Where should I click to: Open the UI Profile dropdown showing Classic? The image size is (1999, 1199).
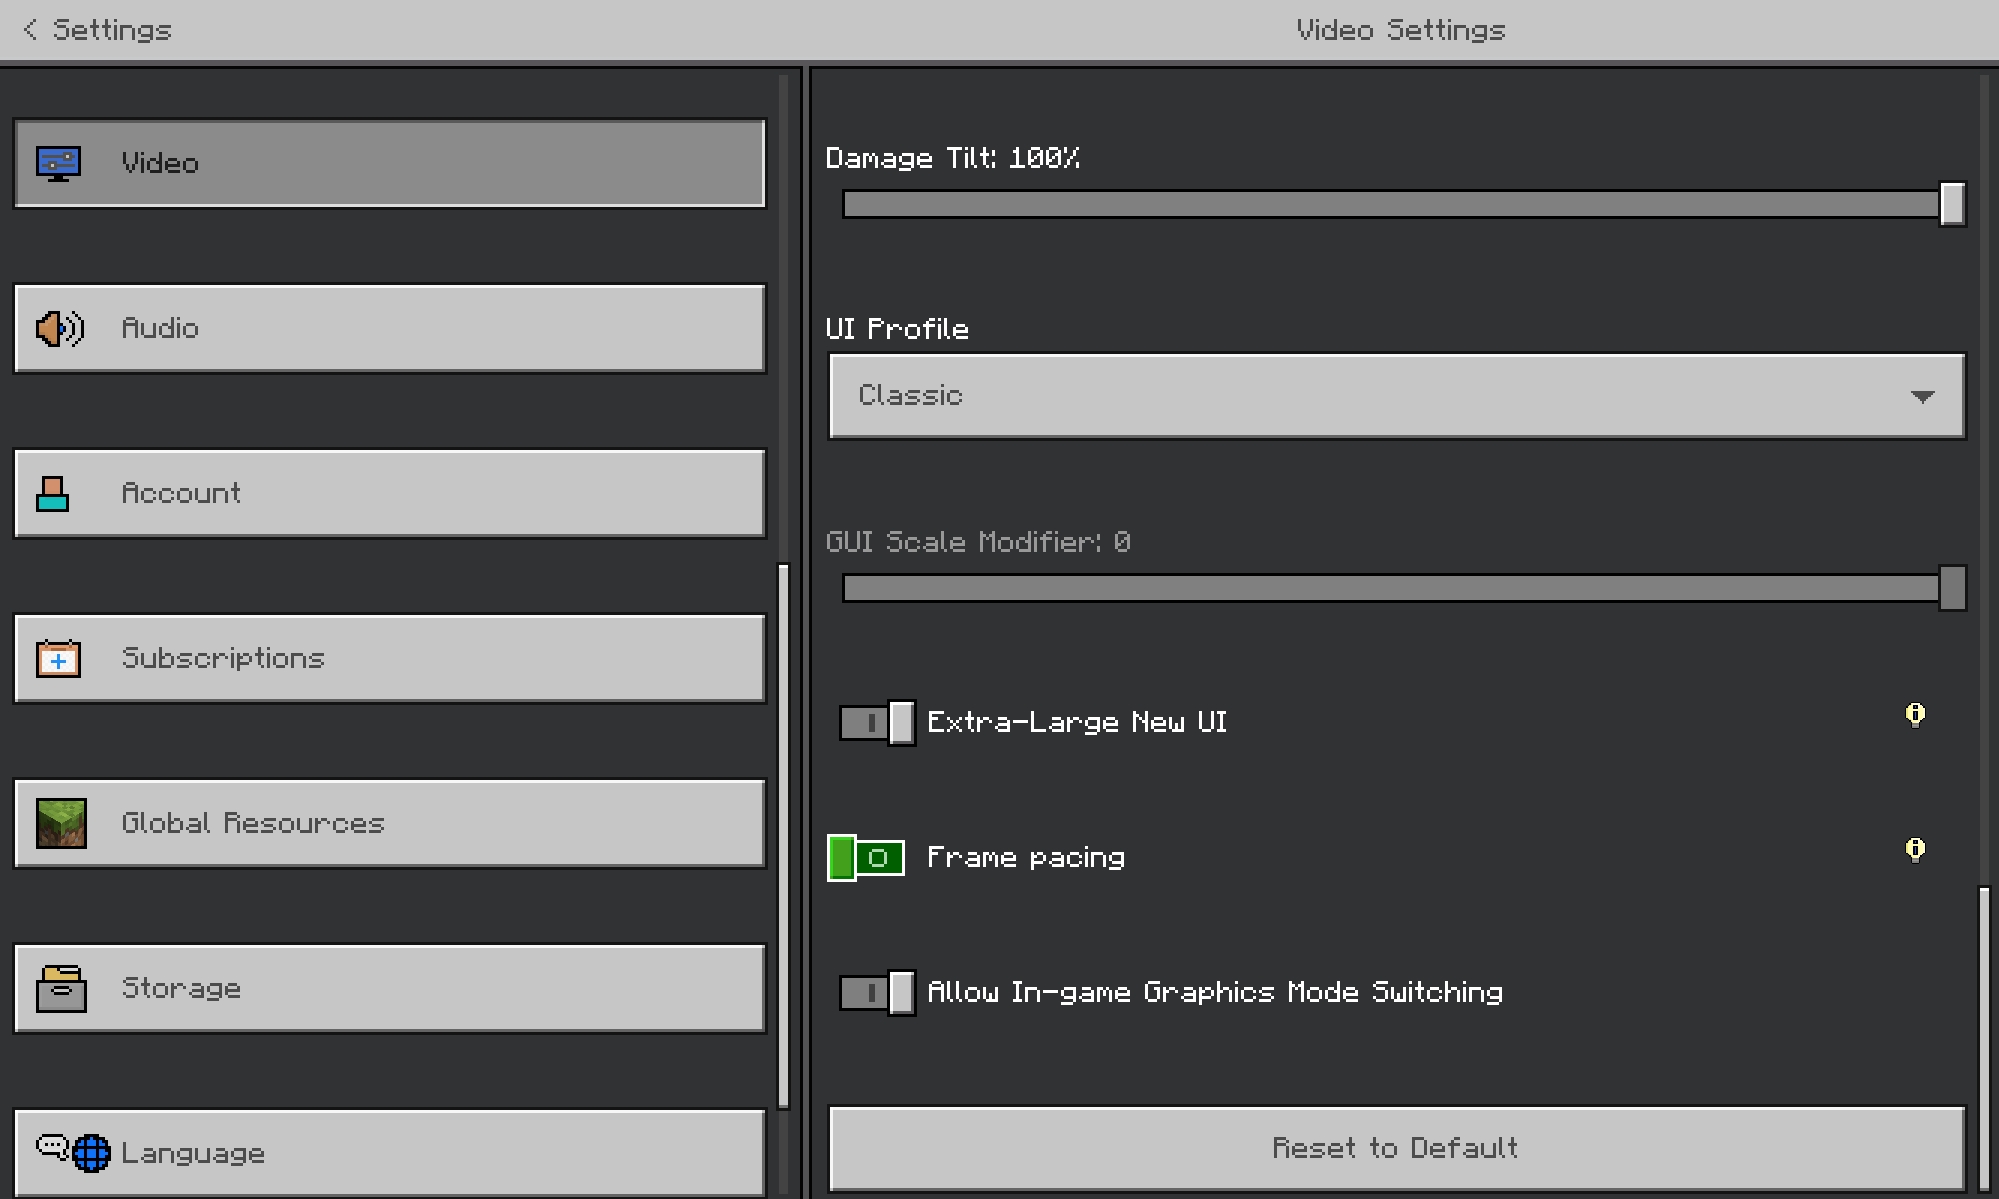[x=1396, y=396]
